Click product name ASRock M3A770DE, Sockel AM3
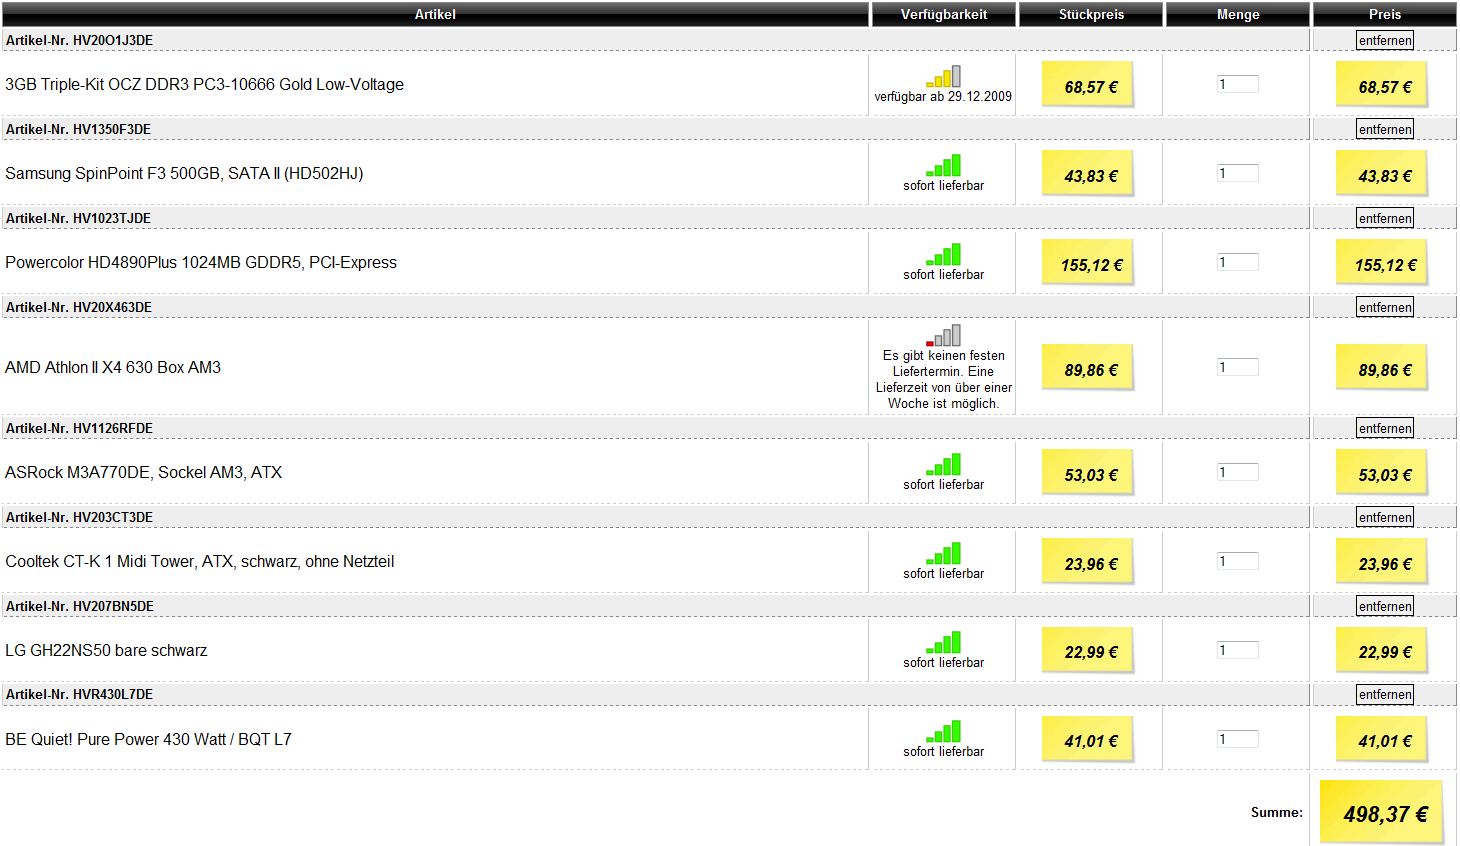 tap(143, 472)
